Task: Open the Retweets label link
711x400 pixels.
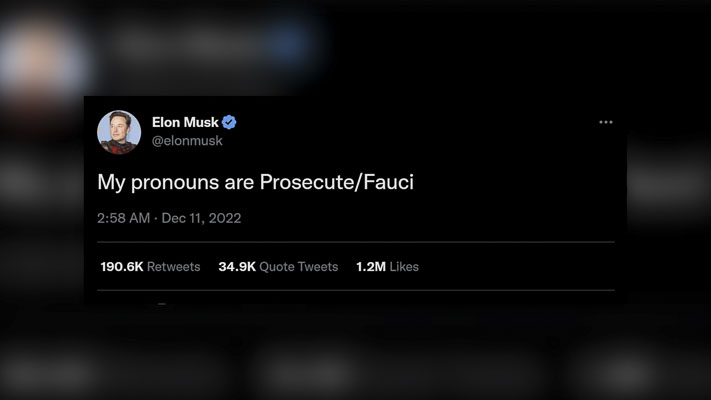Action: pos(174,267)
